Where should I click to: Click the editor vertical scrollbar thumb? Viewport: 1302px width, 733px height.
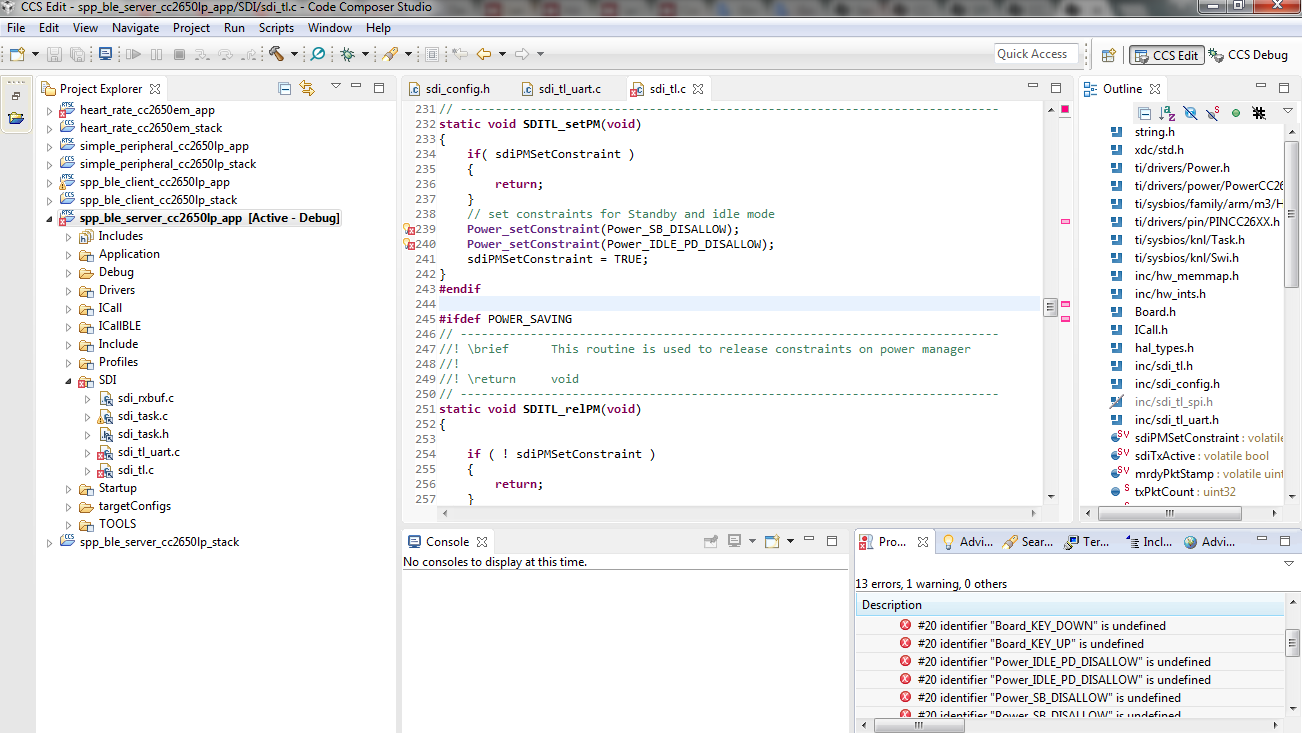click(1050, 307)
